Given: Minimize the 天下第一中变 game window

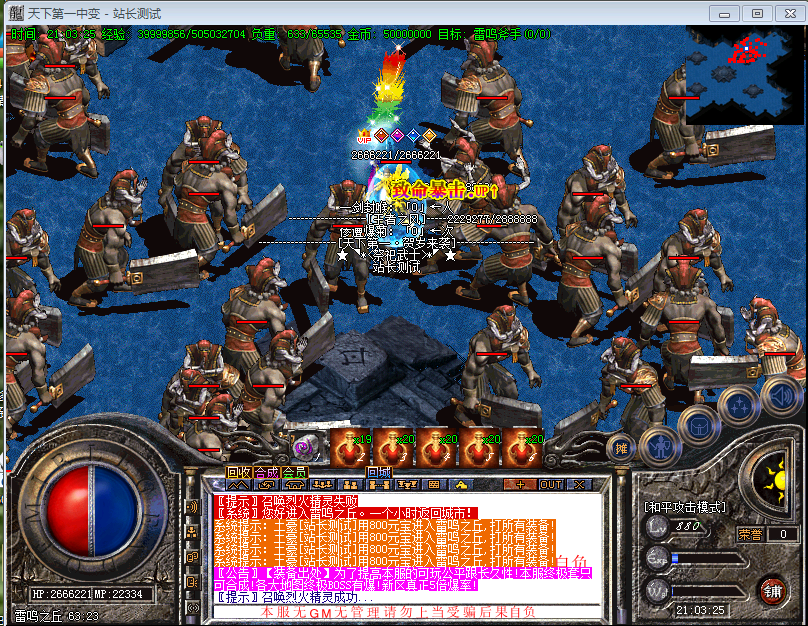Looking at the screenshot, I should pyautogui.click(x=725, y=13).
